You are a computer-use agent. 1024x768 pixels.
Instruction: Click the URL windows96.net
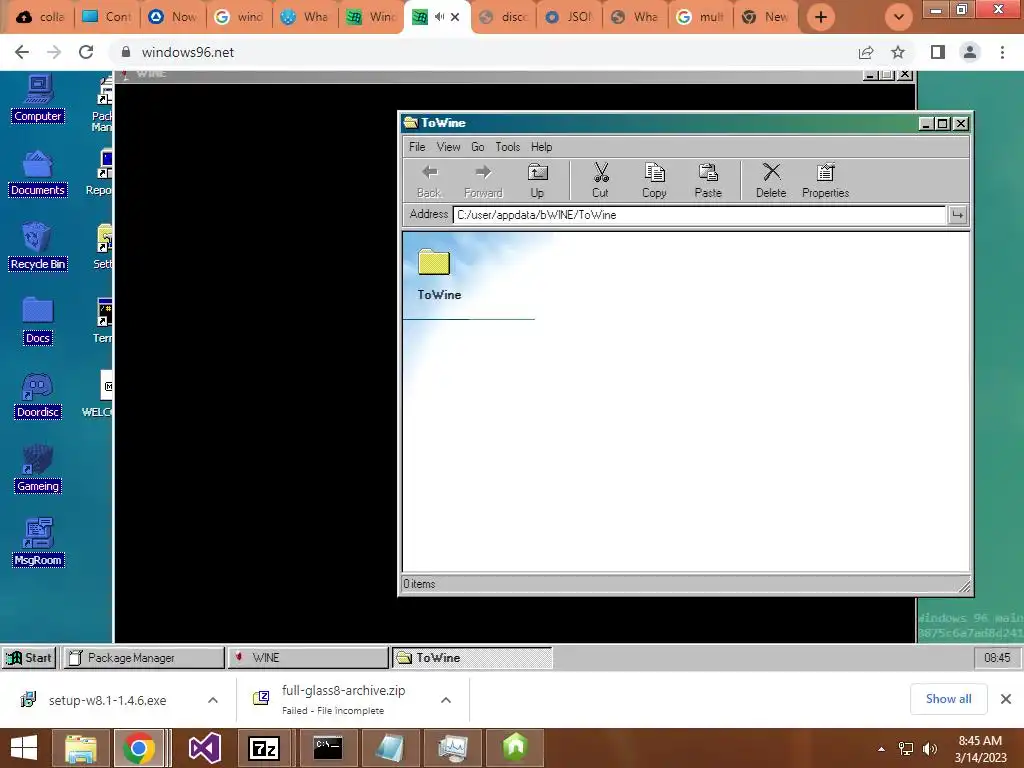(187, 52)
